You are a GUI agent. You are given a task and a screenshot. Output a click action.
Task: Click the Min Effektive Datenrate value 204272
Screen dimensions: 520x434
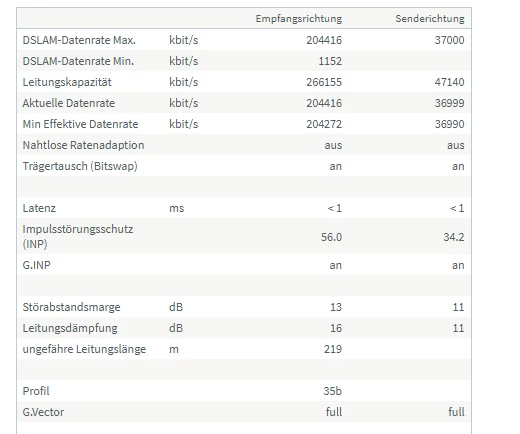pos(324,124)
